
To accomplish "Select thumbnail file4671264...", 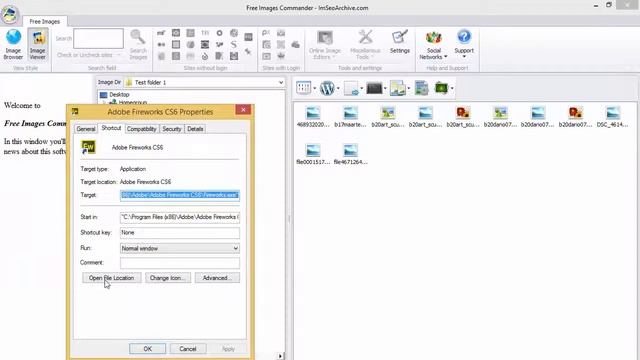I will pos(350,154).
